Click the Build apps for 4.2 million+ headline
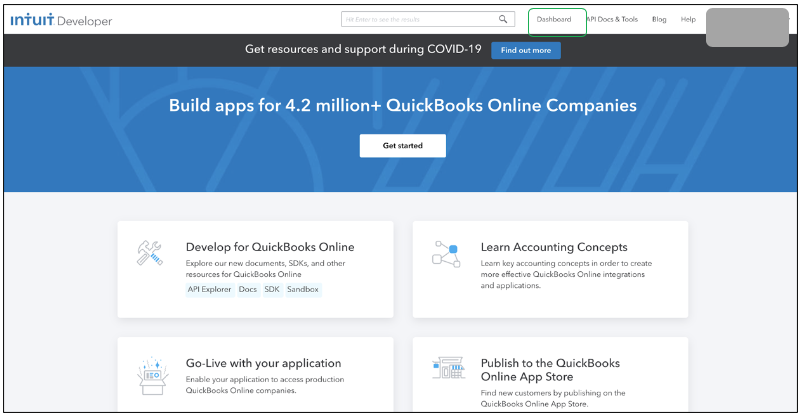 402,105
